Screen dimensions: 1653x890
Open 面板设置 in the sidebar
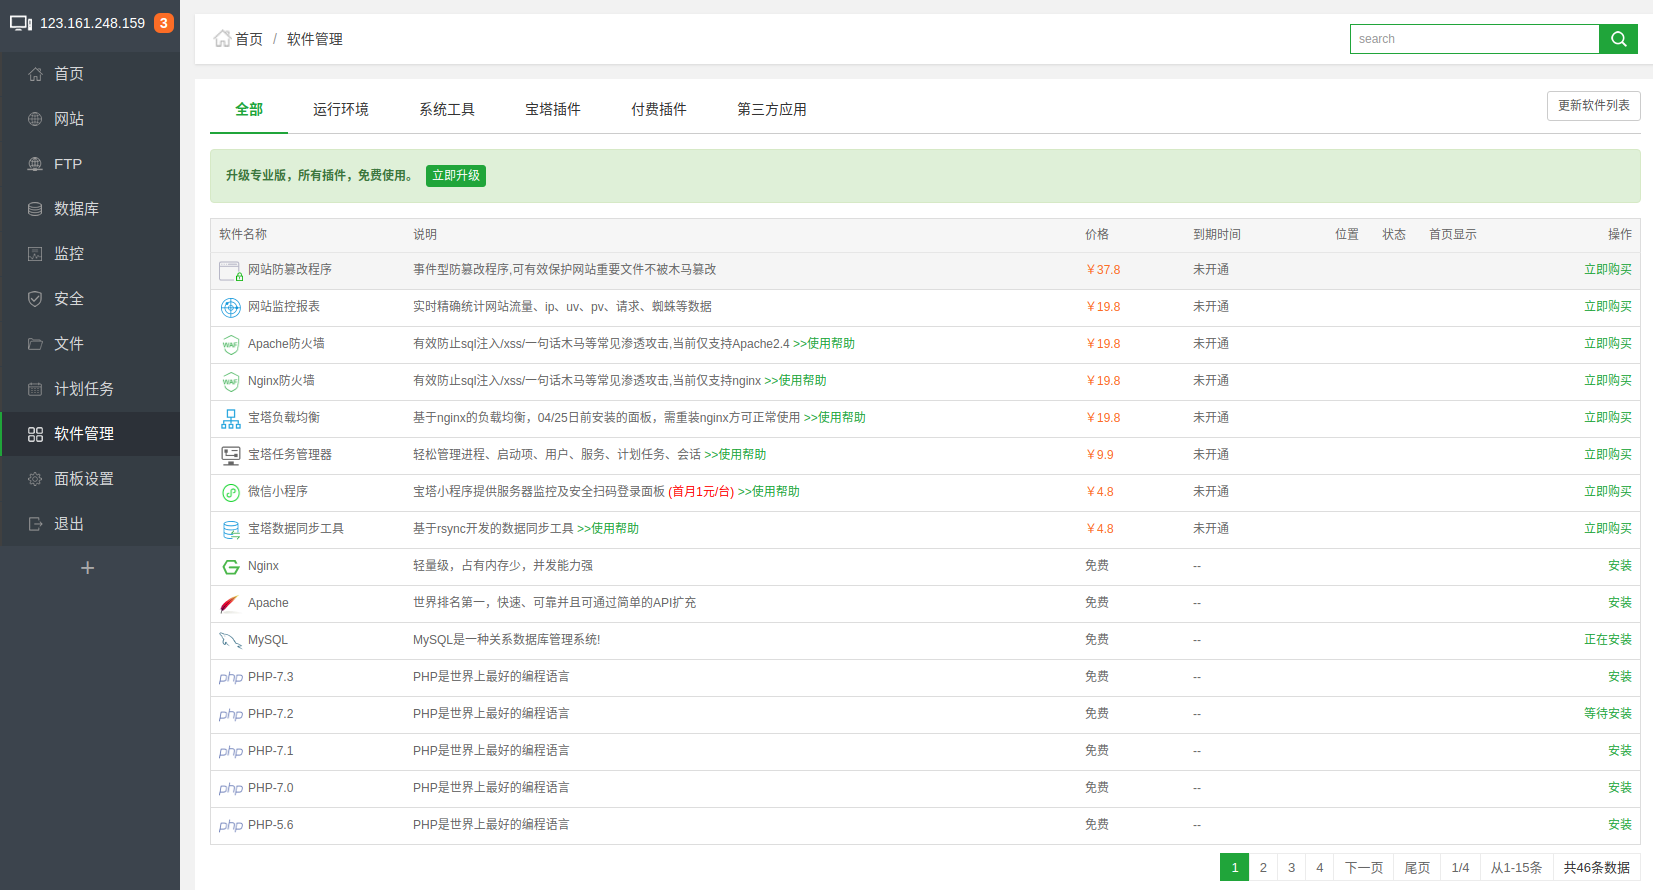pyautogui.click(x=90, y=479)
